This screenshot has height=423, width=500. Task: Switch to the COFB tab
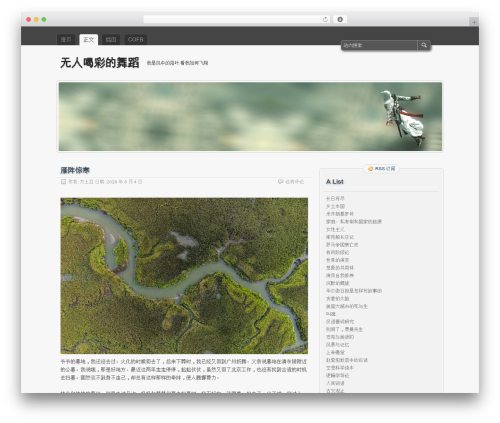(136, 39)
